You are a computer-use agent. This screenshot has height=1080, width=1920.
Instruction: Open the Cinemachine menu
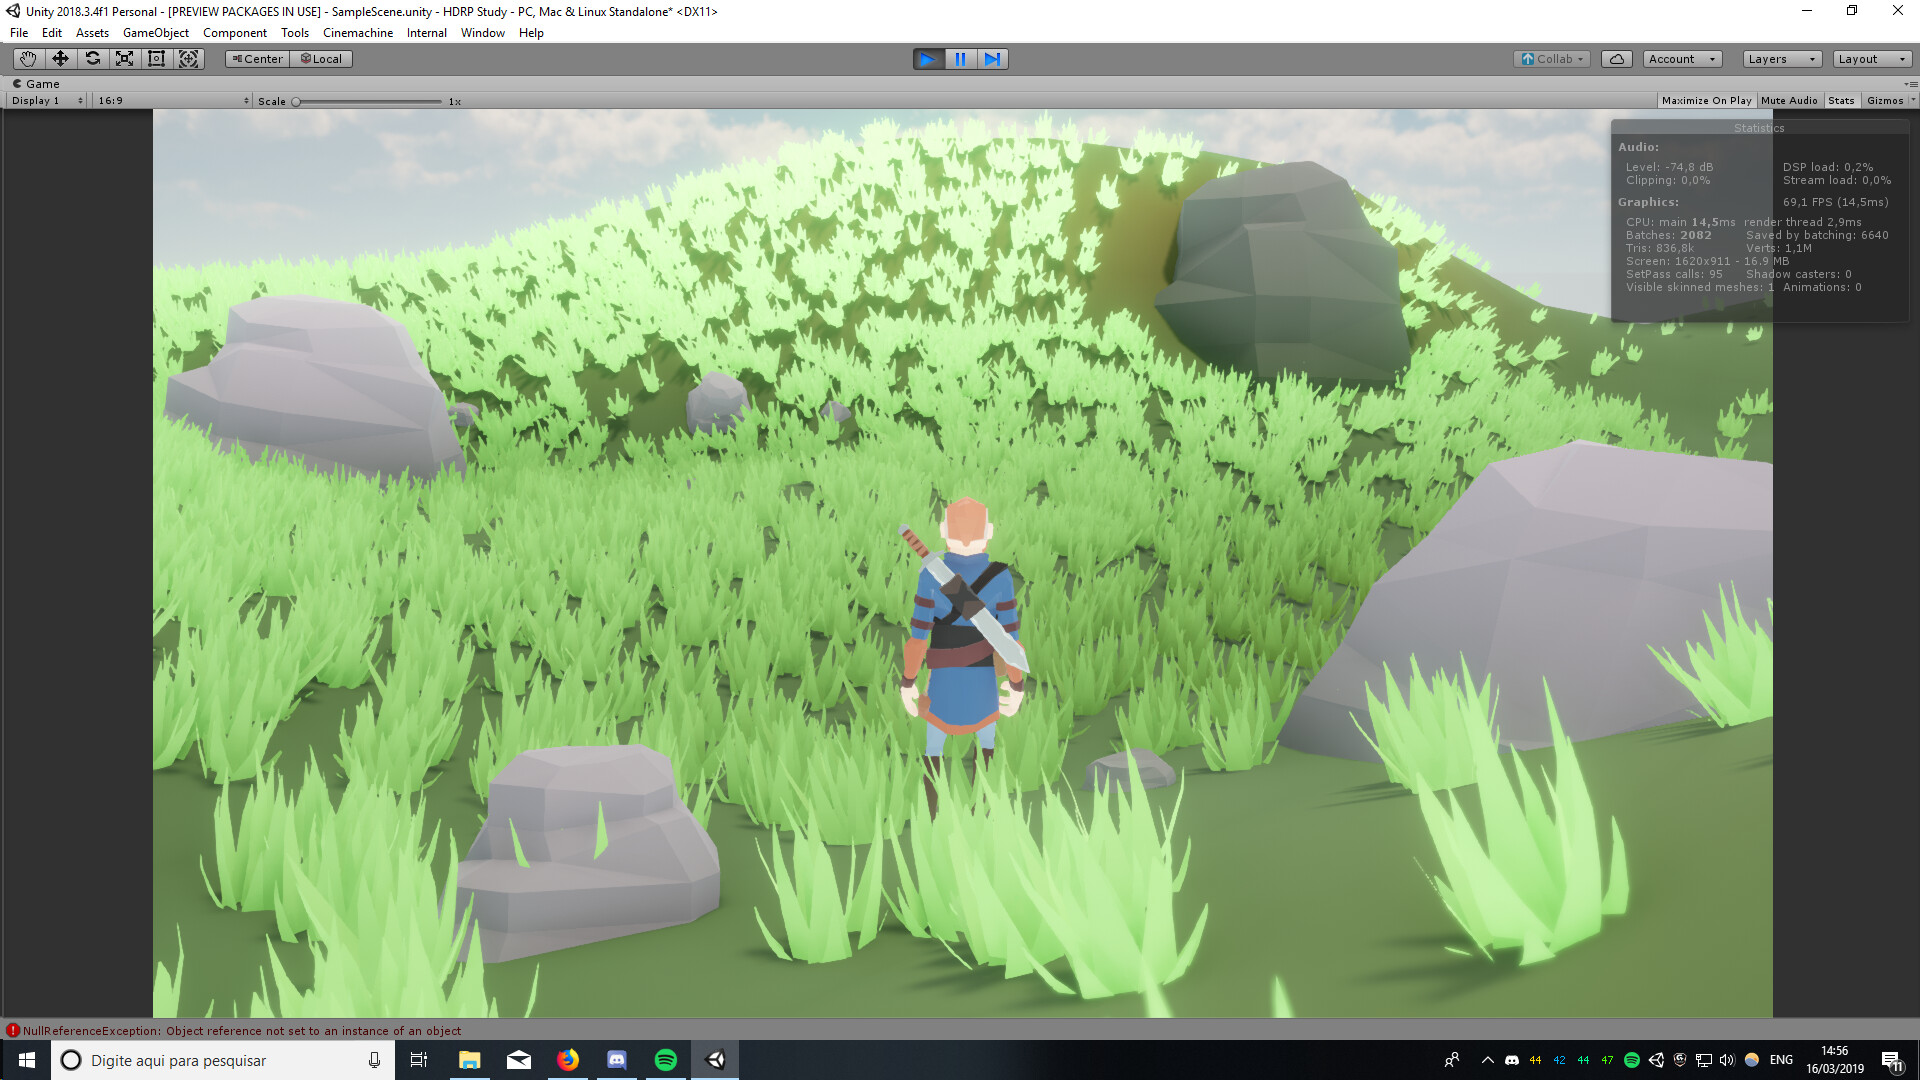[357, 32]
